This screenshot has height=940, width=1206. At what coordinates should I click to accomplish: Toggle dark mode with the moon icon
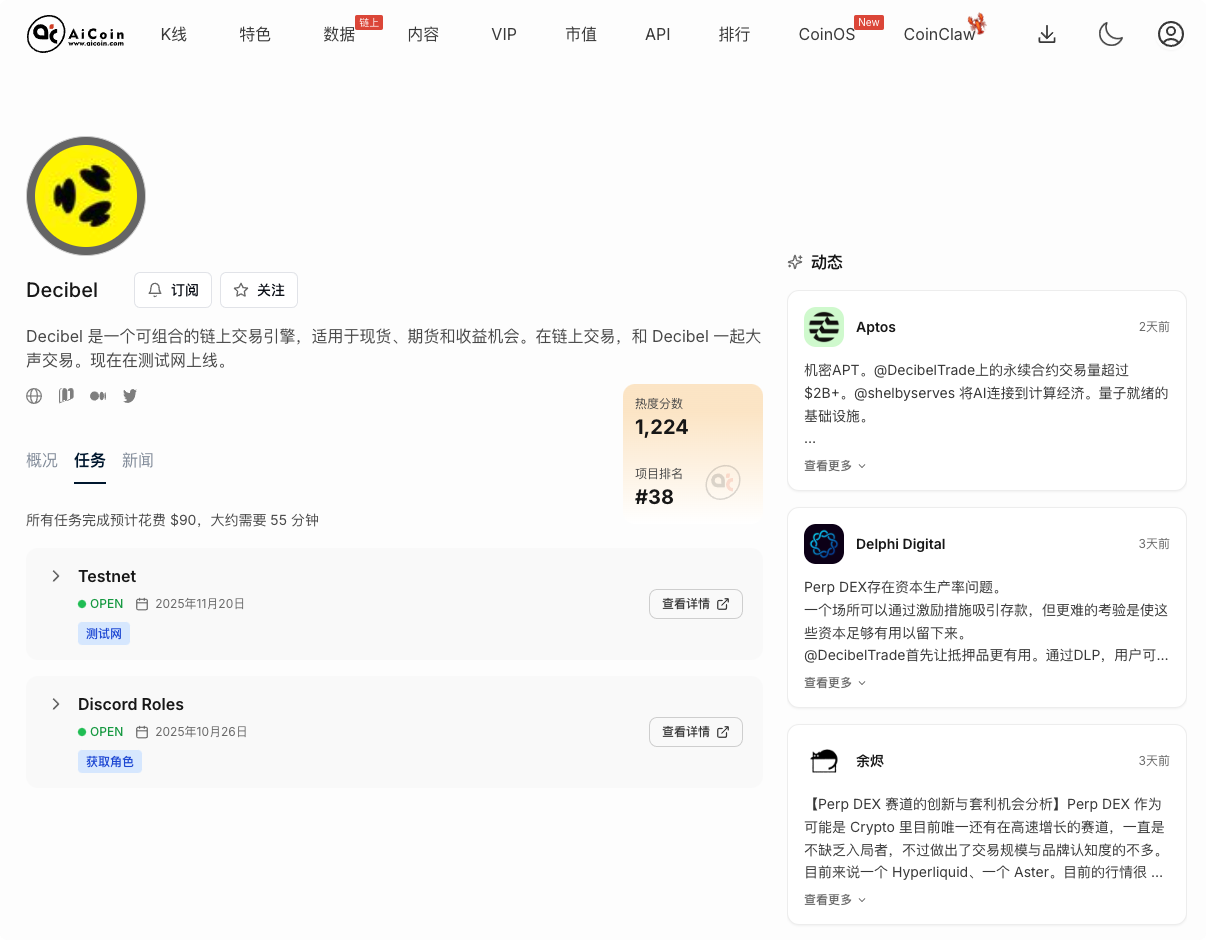click(1111, 34)
